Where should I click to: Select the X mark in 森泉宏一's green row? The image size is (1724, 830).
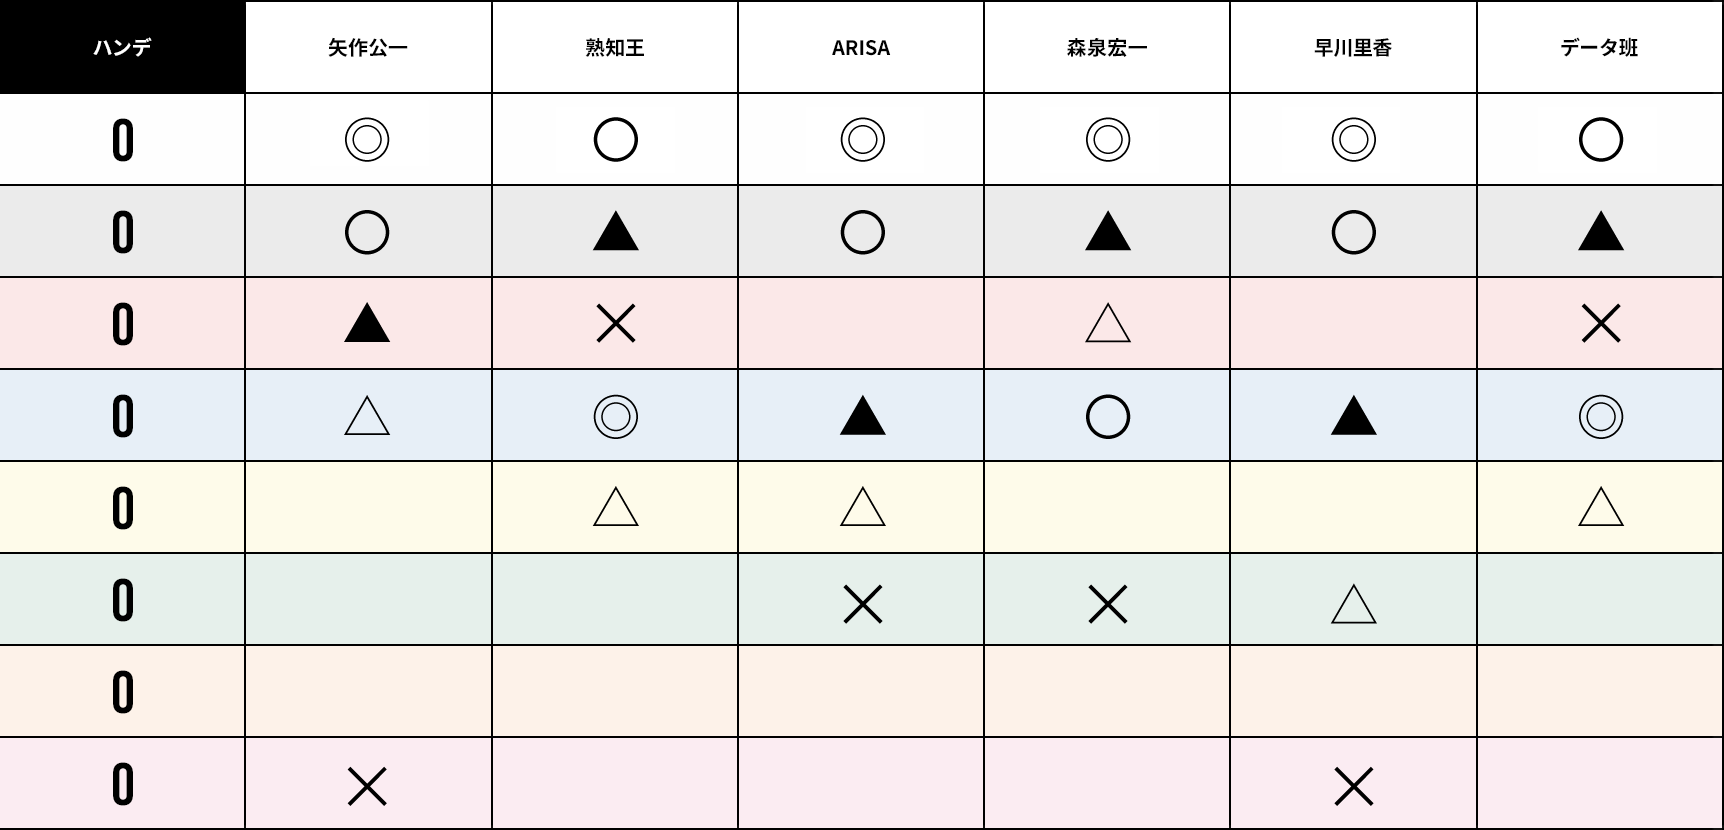click(1107, 604)
